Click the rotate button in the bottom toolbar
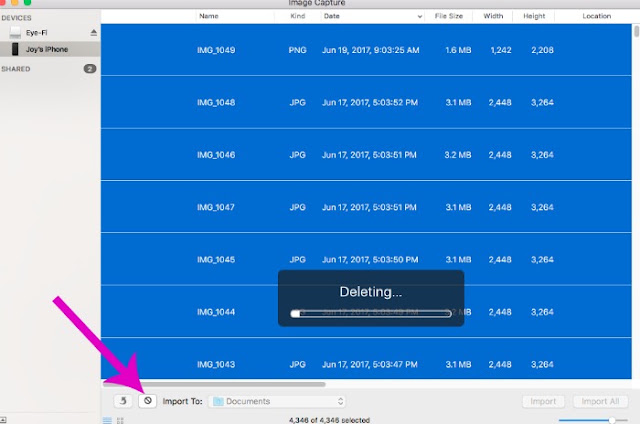This screenshot has width=640, height=424. pyautogui.click(x=123, y=401)
